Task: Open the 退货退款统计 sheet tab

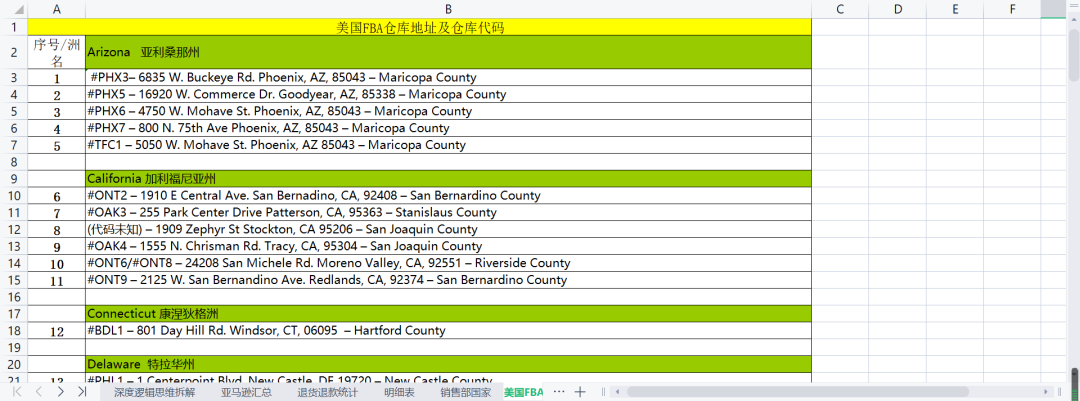Action: (x=327, y=392)
